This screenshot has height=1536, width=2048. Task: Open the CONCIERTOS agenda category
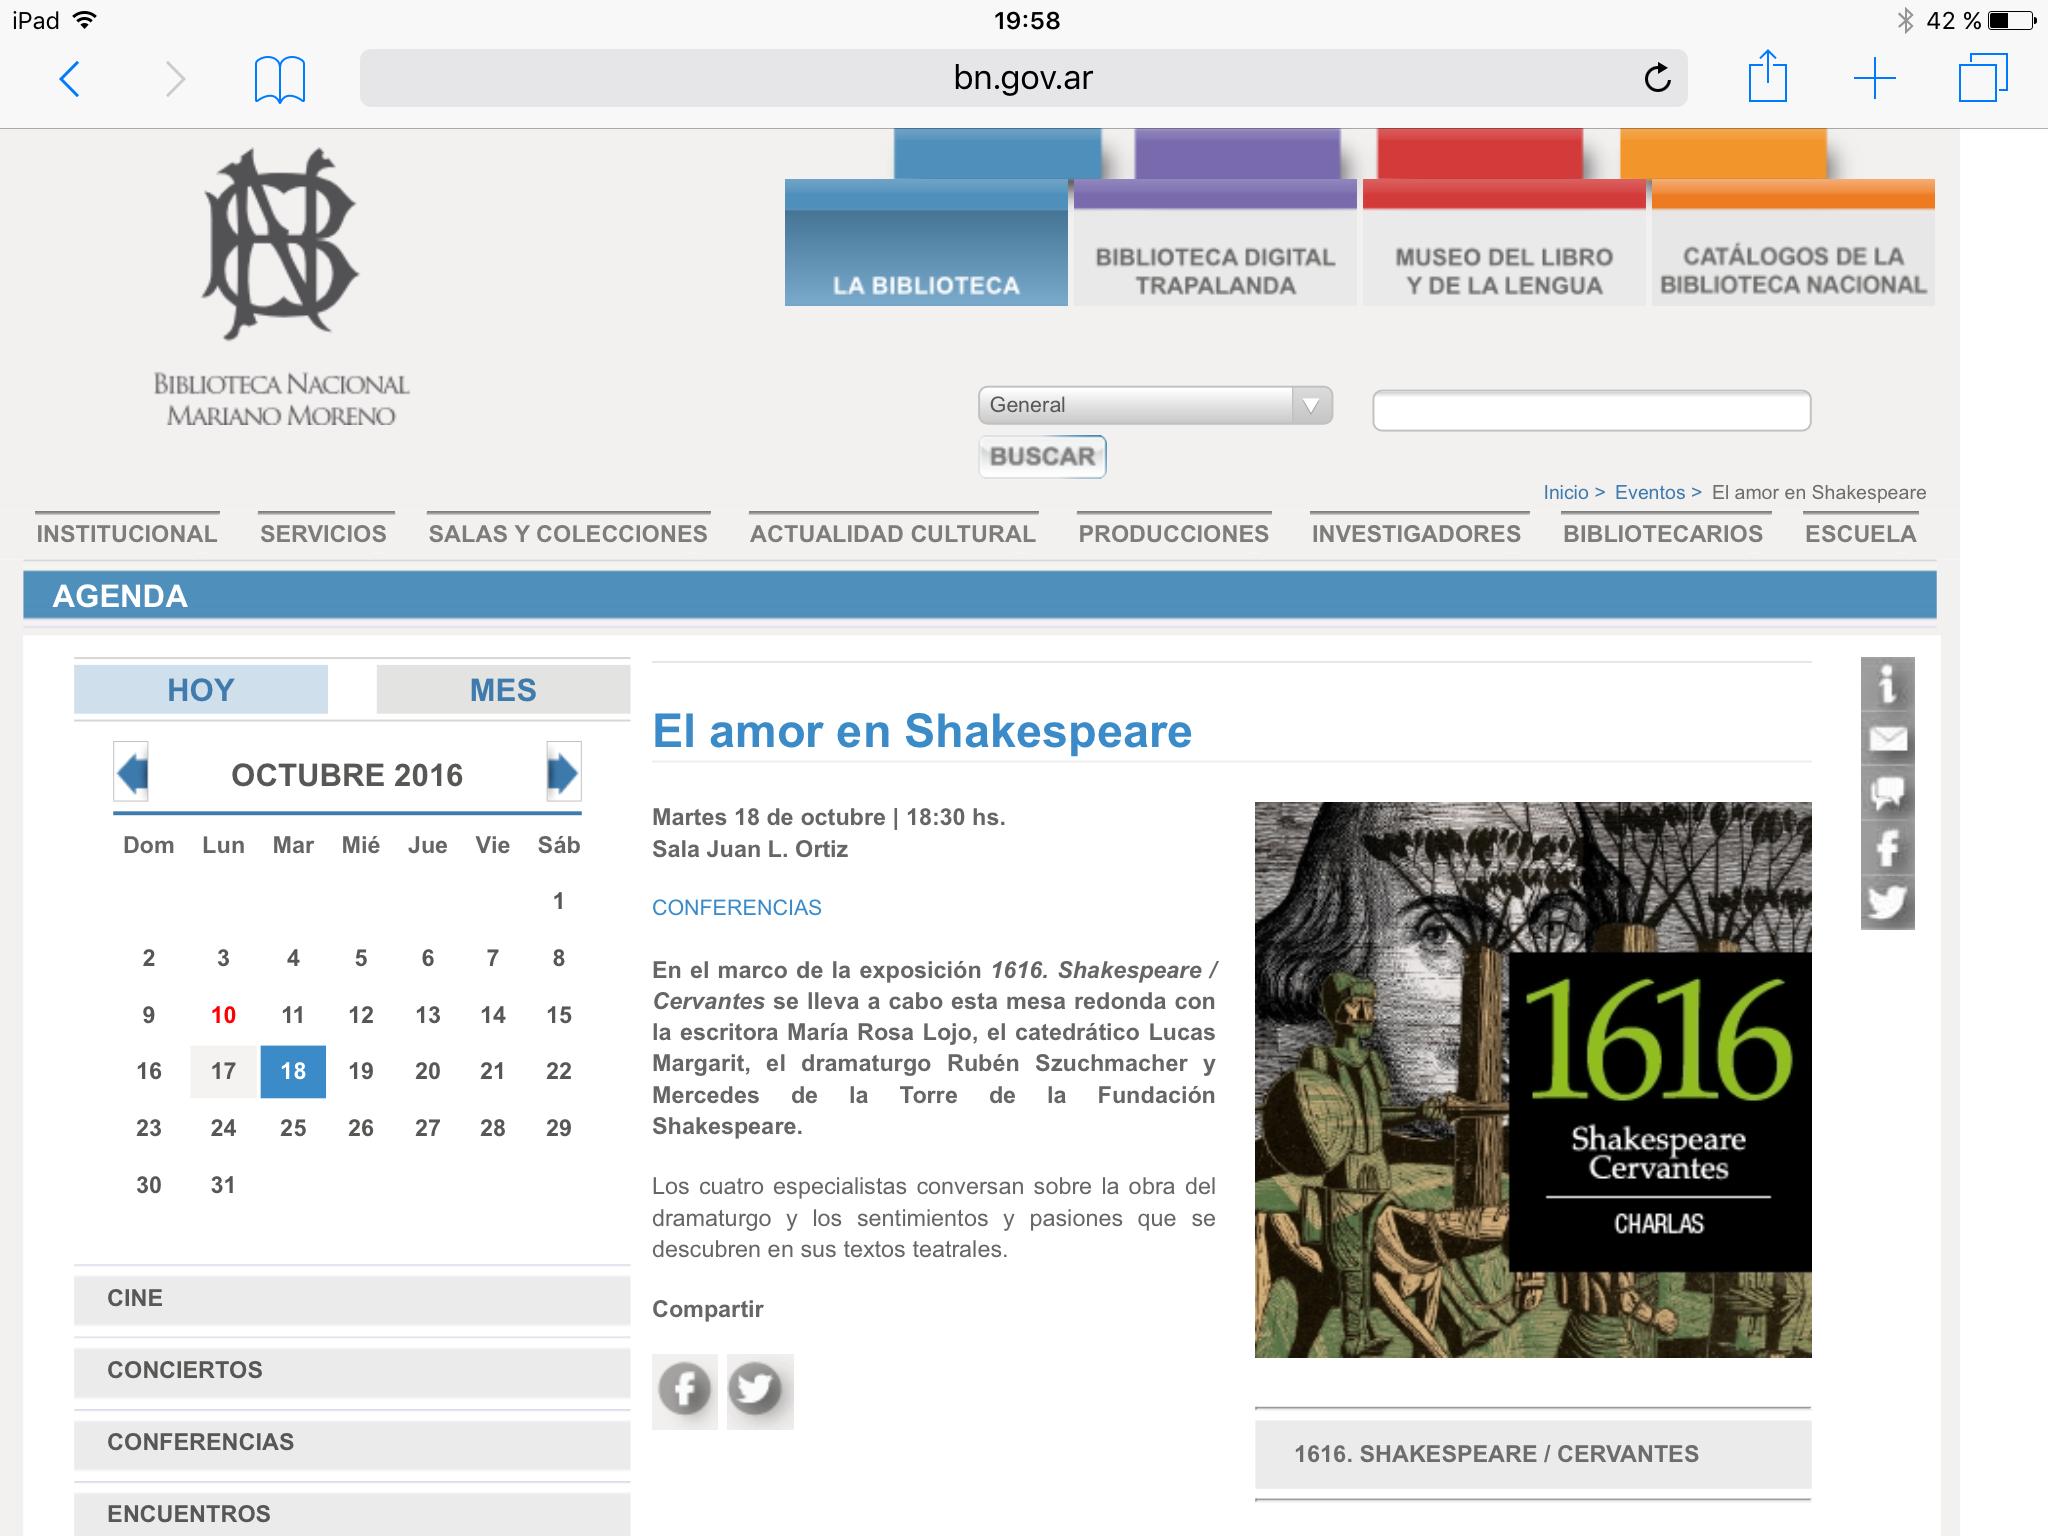point(352,1371)
